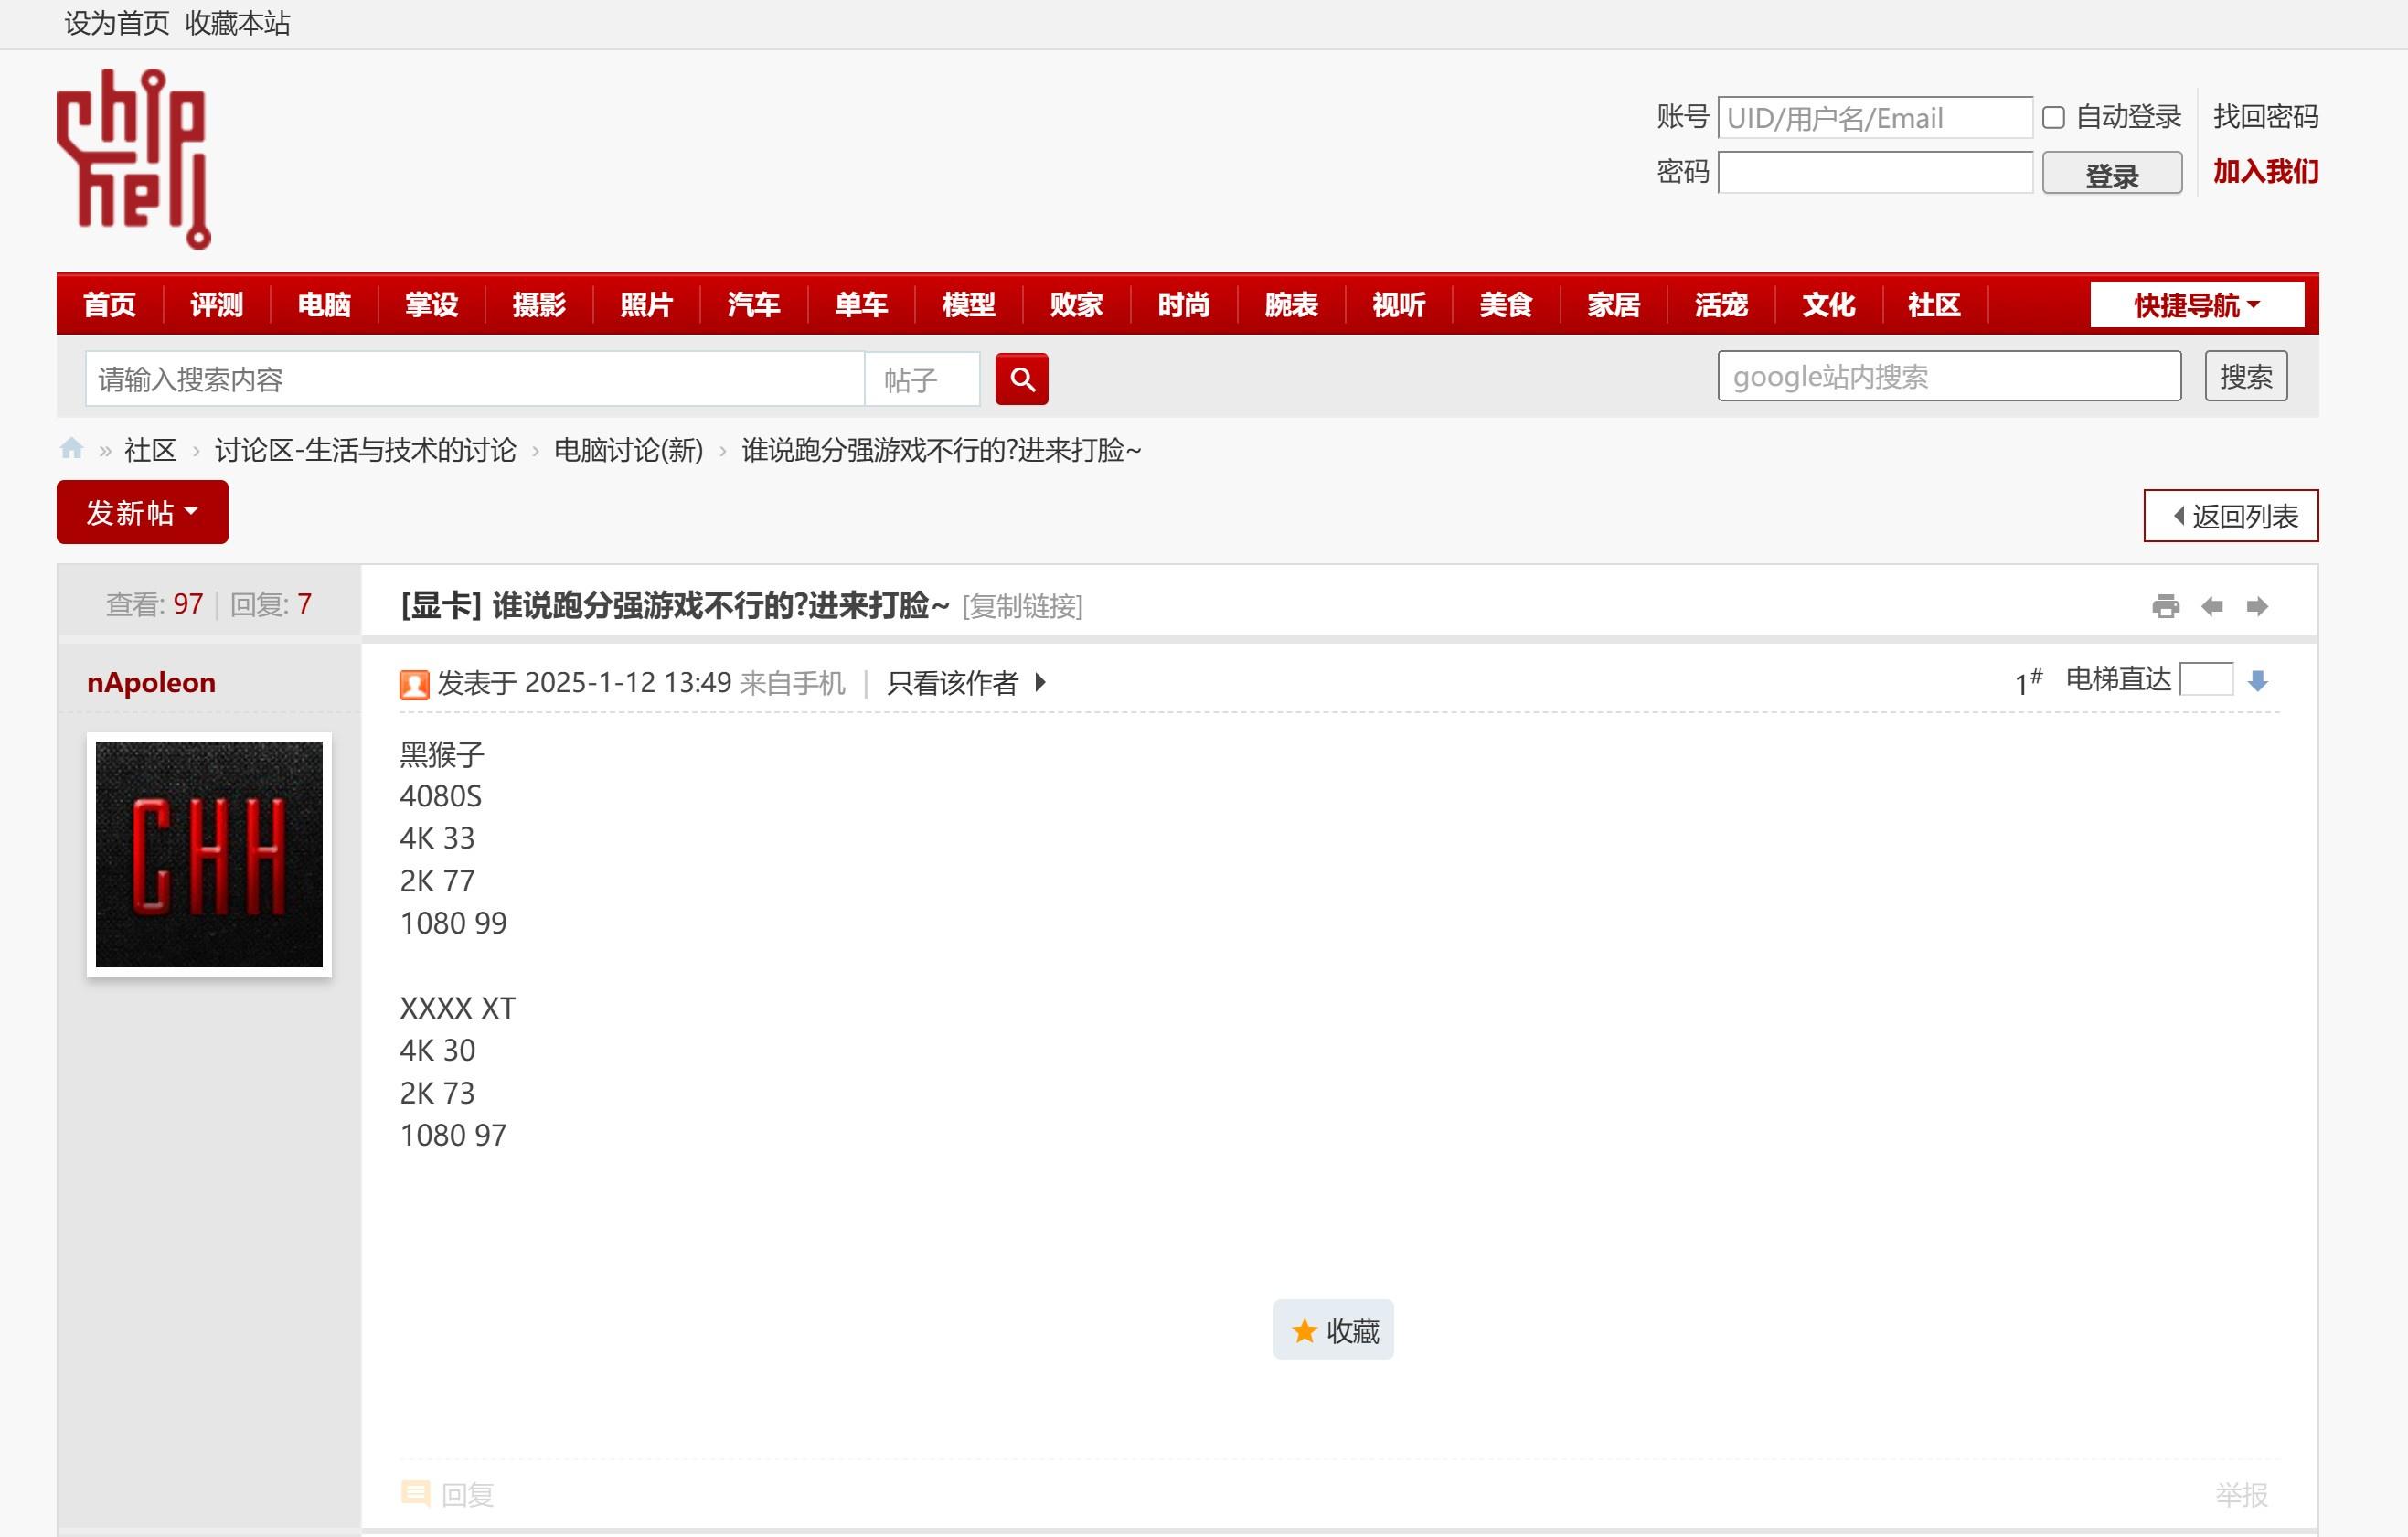This screenshot has width=2408, height=1537.
Task: Click the nApoleon avatar image
Action: point(209,854)
